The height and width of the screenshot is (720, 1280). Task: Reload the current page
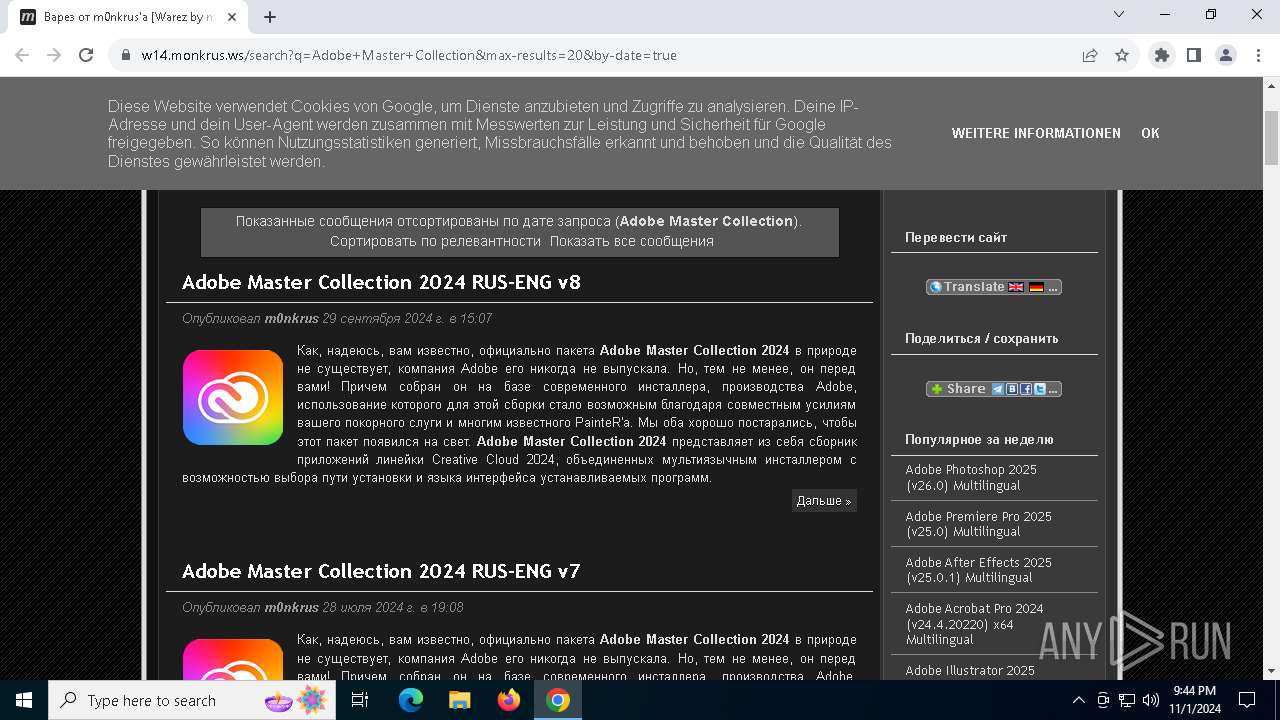(86, 55)
